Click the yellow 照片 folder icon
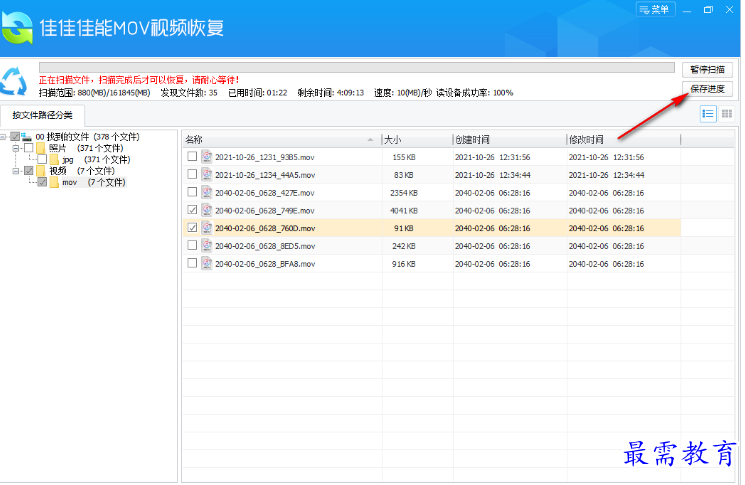 [x=41, y=148]
